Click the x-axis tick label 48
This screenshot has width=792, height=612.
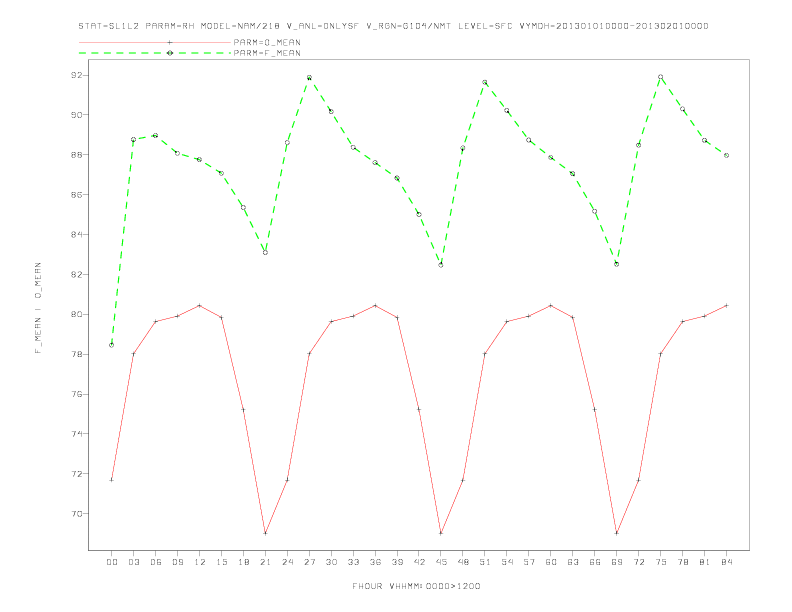coord(463,562)
